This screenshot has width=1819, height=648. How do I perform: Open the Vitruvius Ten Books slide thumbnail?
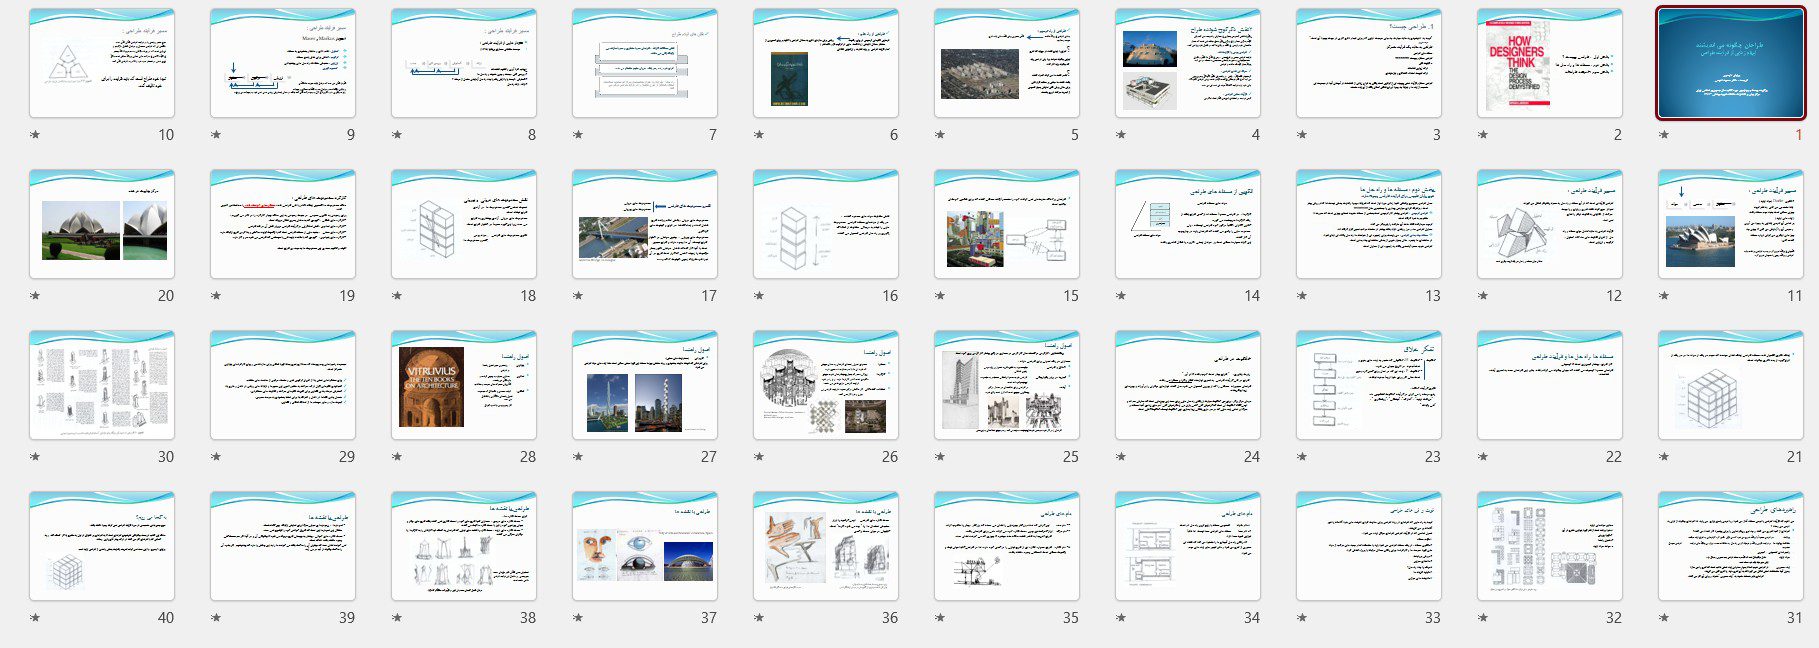464,385
